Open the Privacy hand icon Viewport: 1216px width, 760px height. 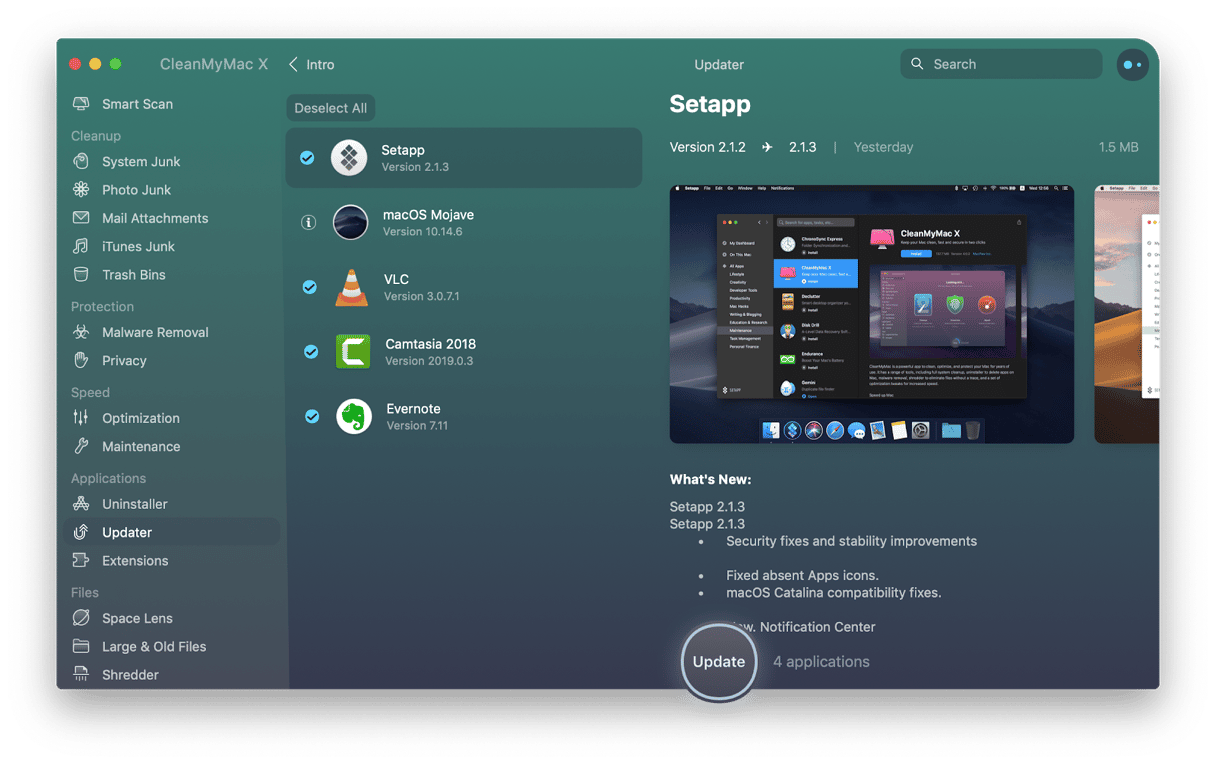coord(82,361)
